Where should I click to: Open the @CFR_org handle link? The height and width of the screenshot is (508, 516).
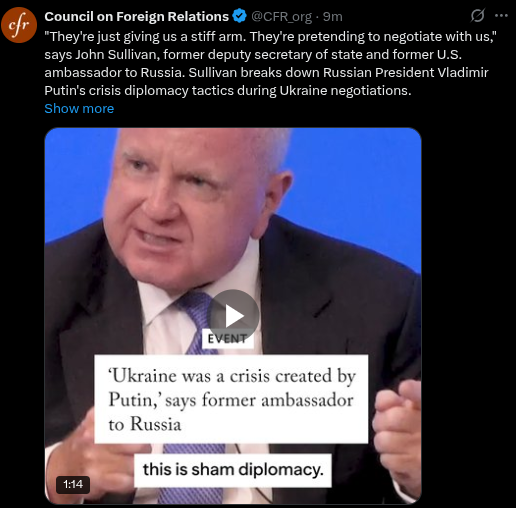tap(281, 16)
